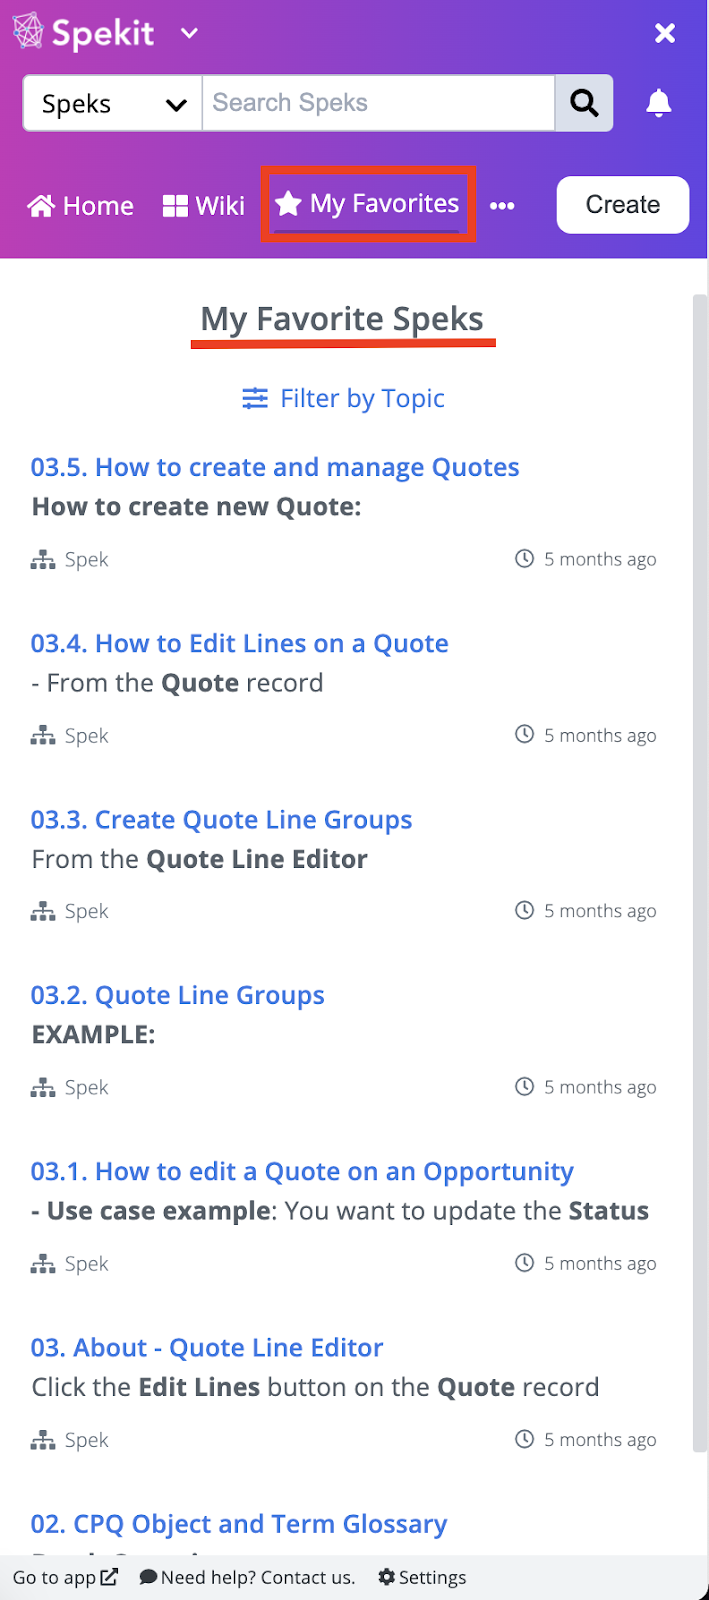Image resolution: width=709 pixels, height=1600 pixels.
Task: Click Spek type icon under 03.4 Edit Lines entry
Action: [x=43, y=736]
